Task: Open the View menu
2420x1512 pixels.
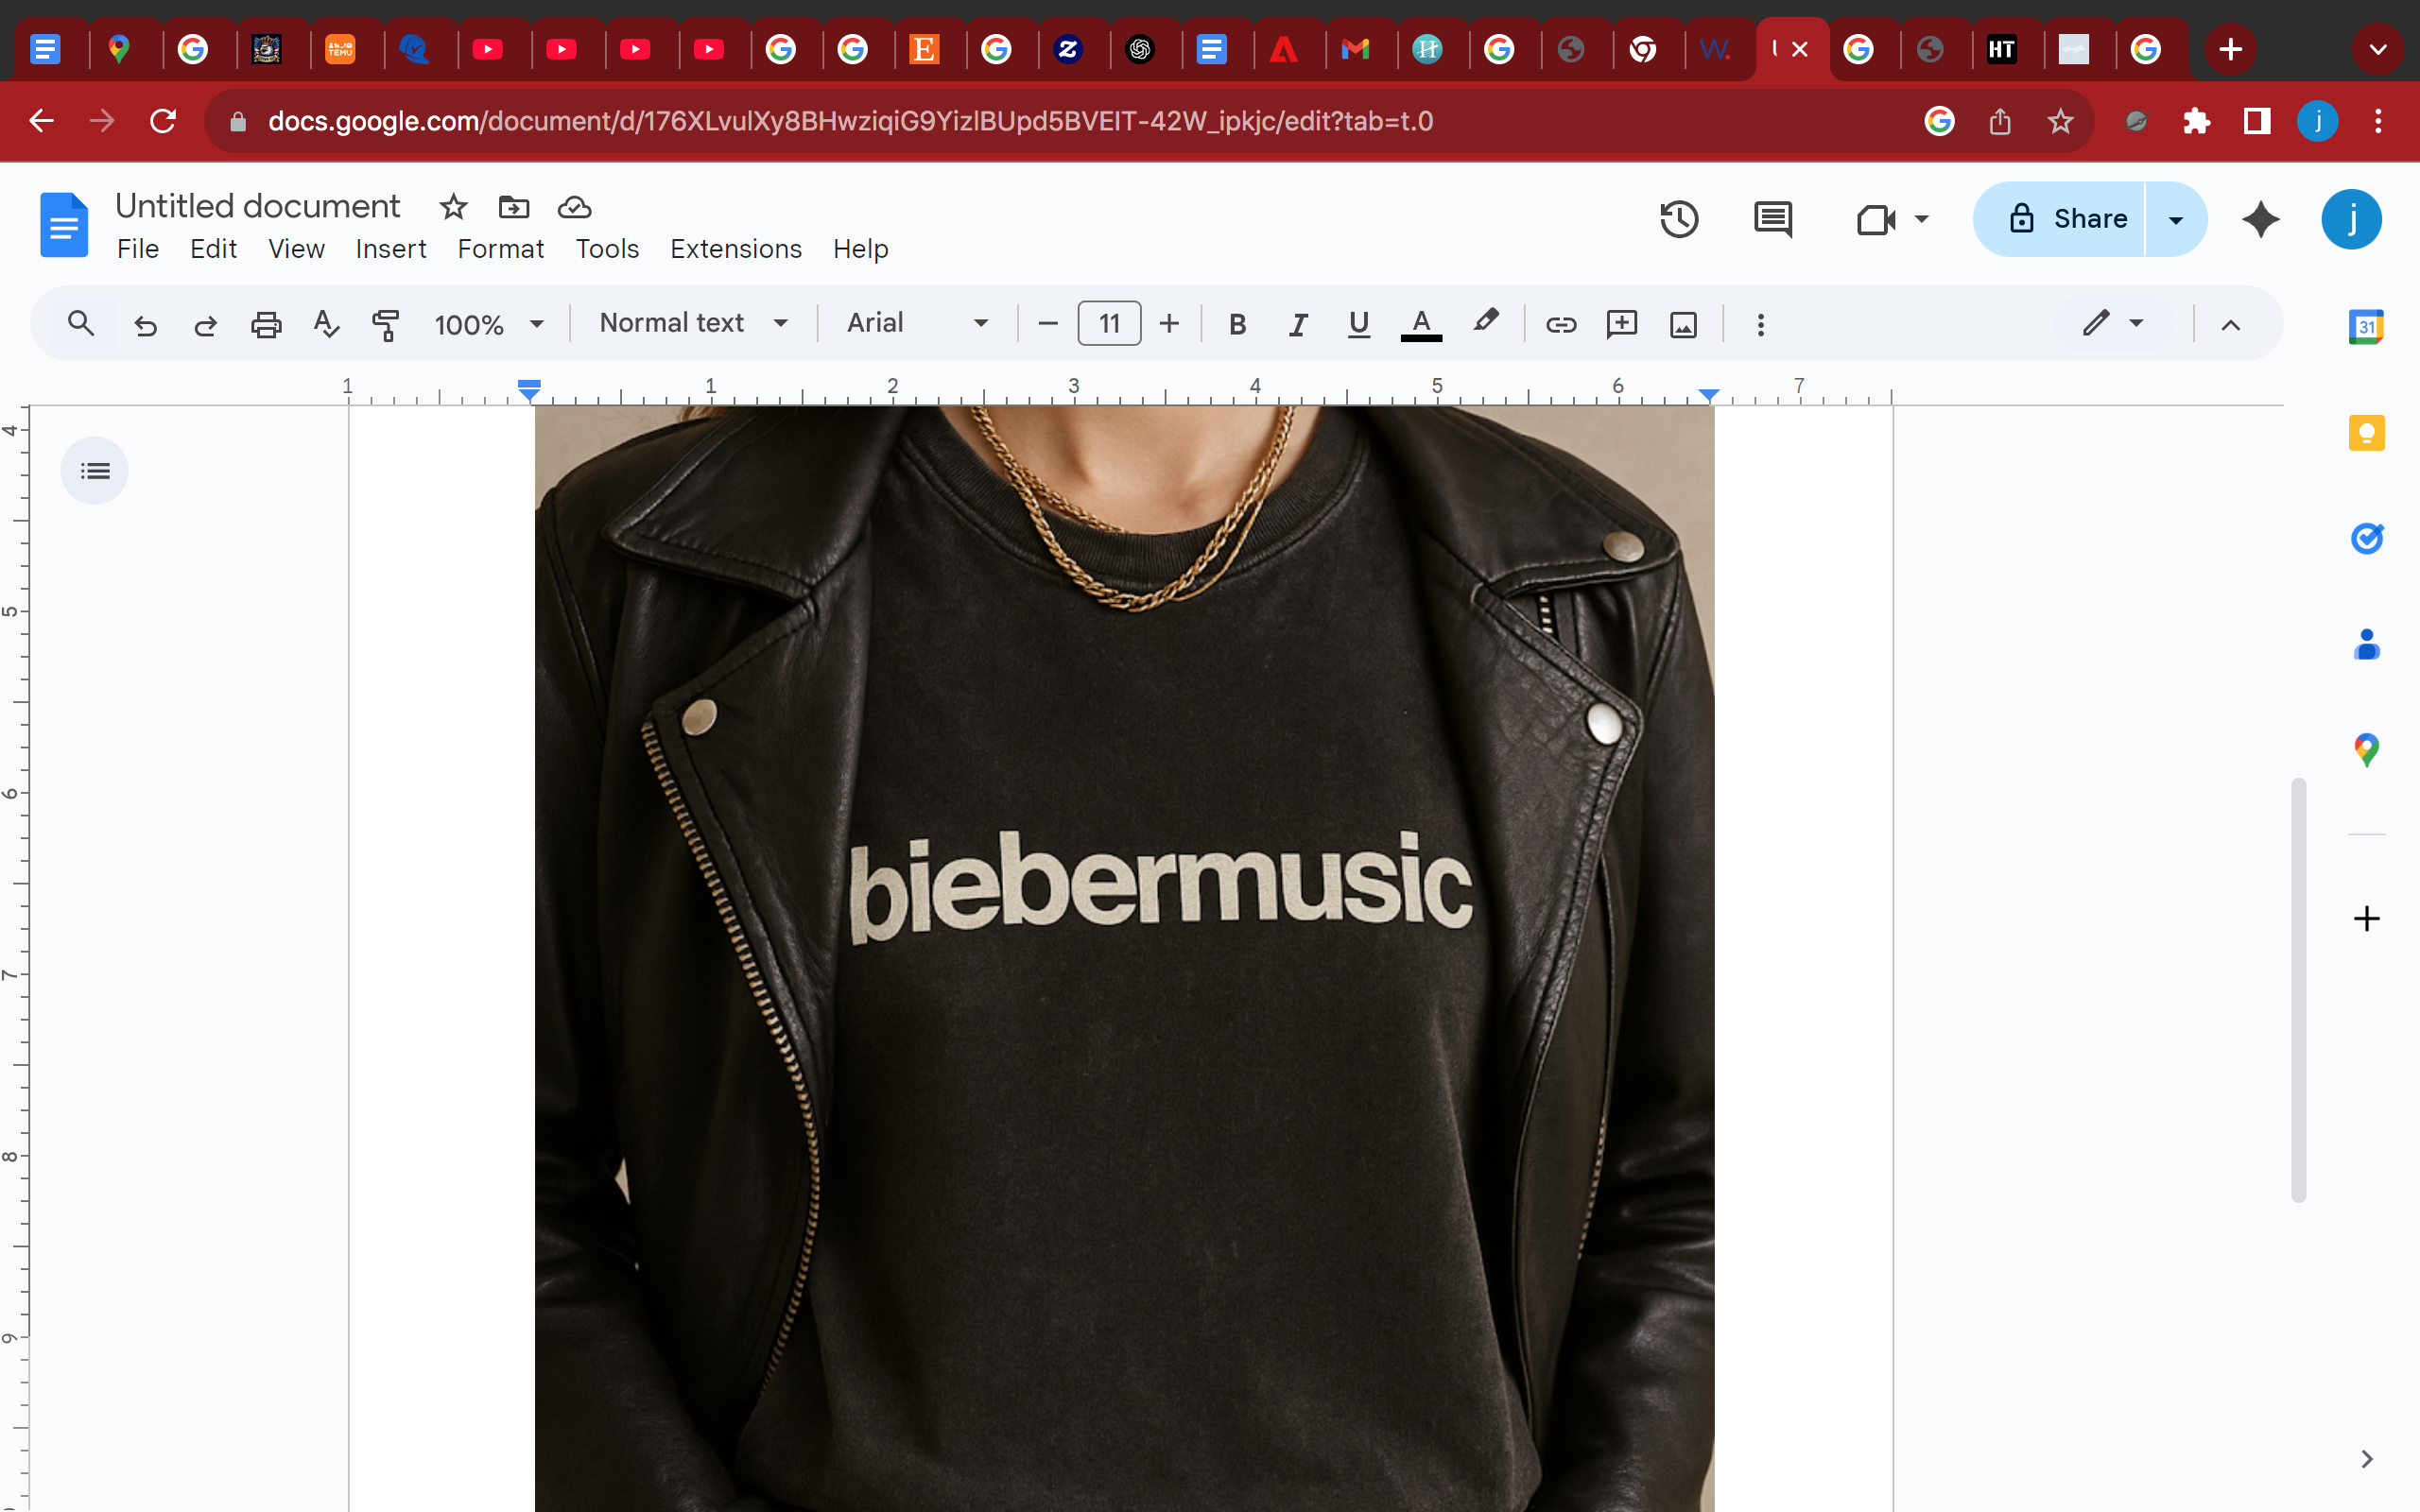Action: tap(296, 248)
